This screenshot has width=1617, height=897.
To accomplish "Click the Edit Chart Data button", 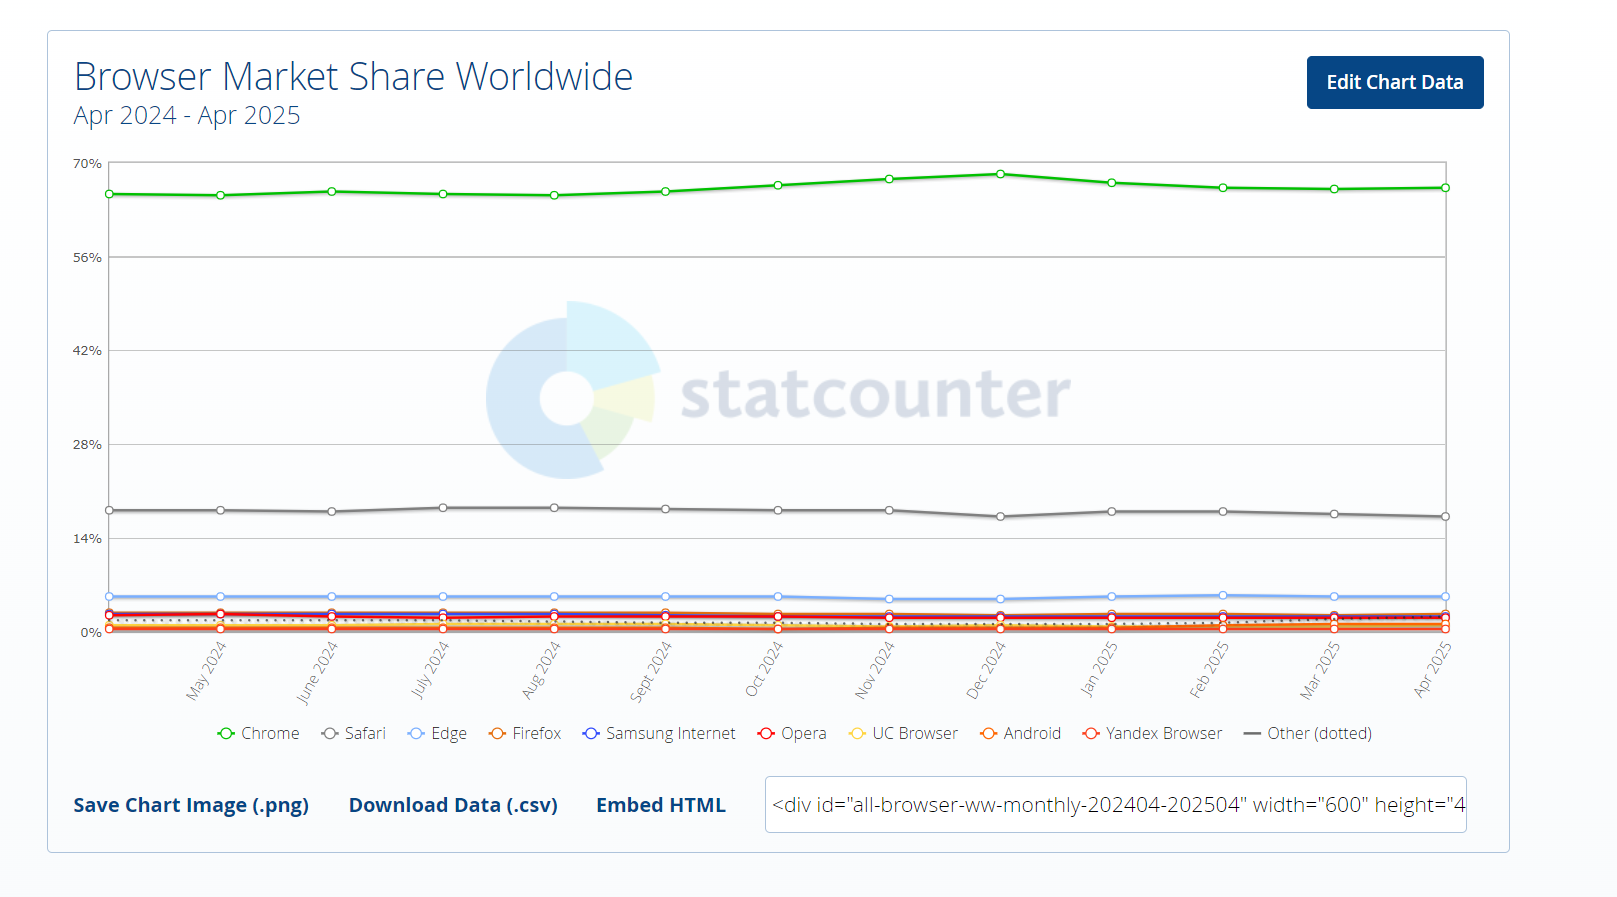I will 1394,83.
